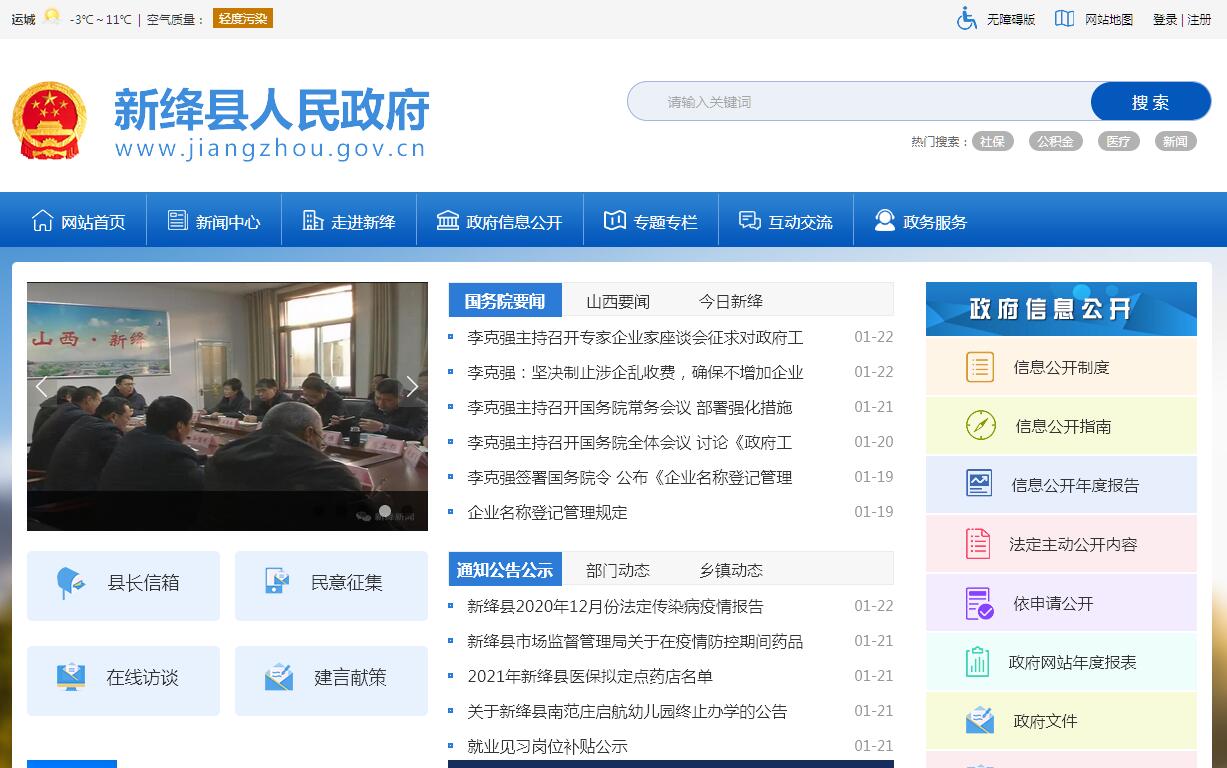Image resolution: width=1227 pixels, height=768 pixels.
Task: Open the 民意征集 survey icon
Action: coord(277,582)
